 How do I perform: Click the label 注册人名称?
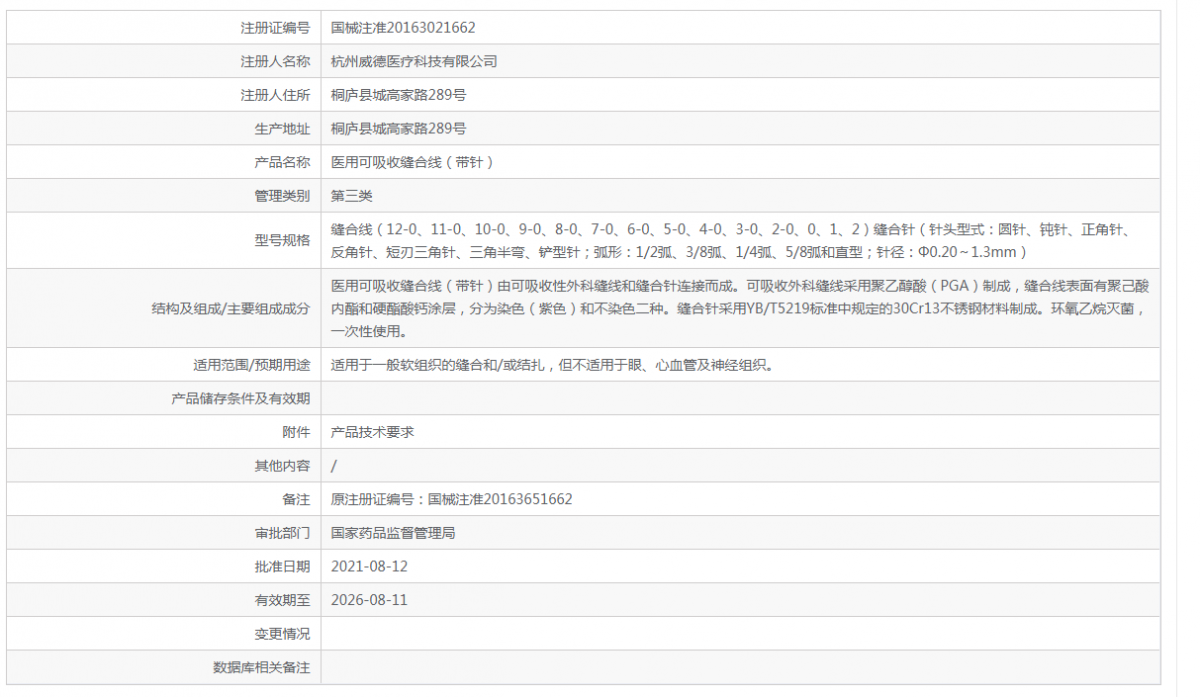tap(276, 61)
